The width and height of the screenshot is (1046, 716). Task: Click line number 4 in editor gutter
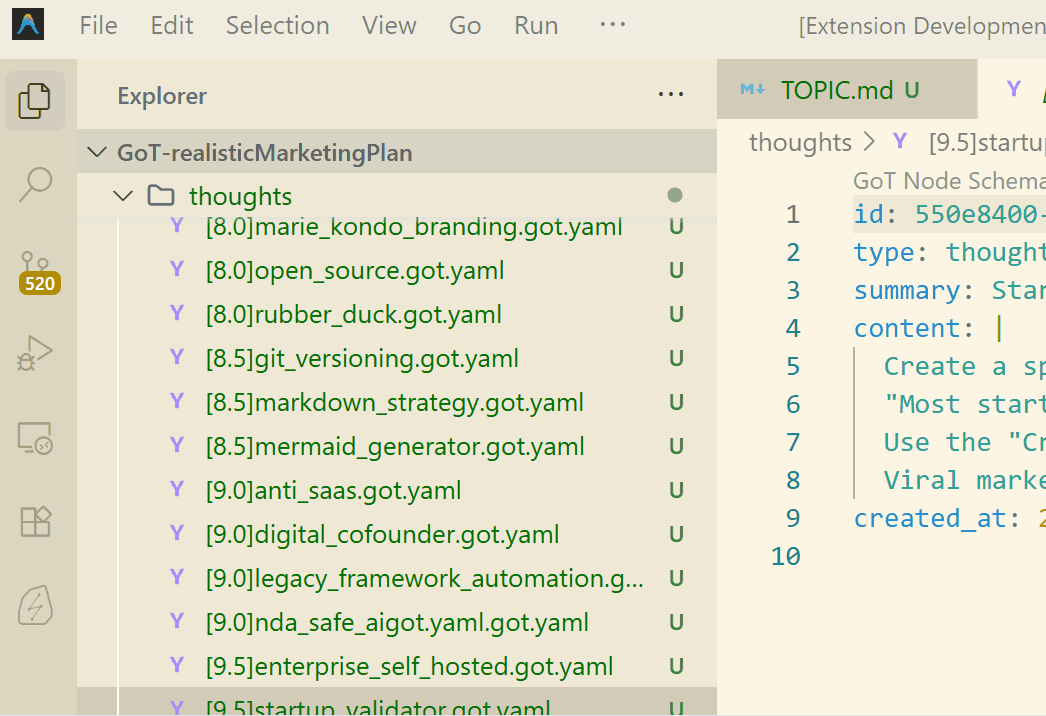click(x=793, y=328)
